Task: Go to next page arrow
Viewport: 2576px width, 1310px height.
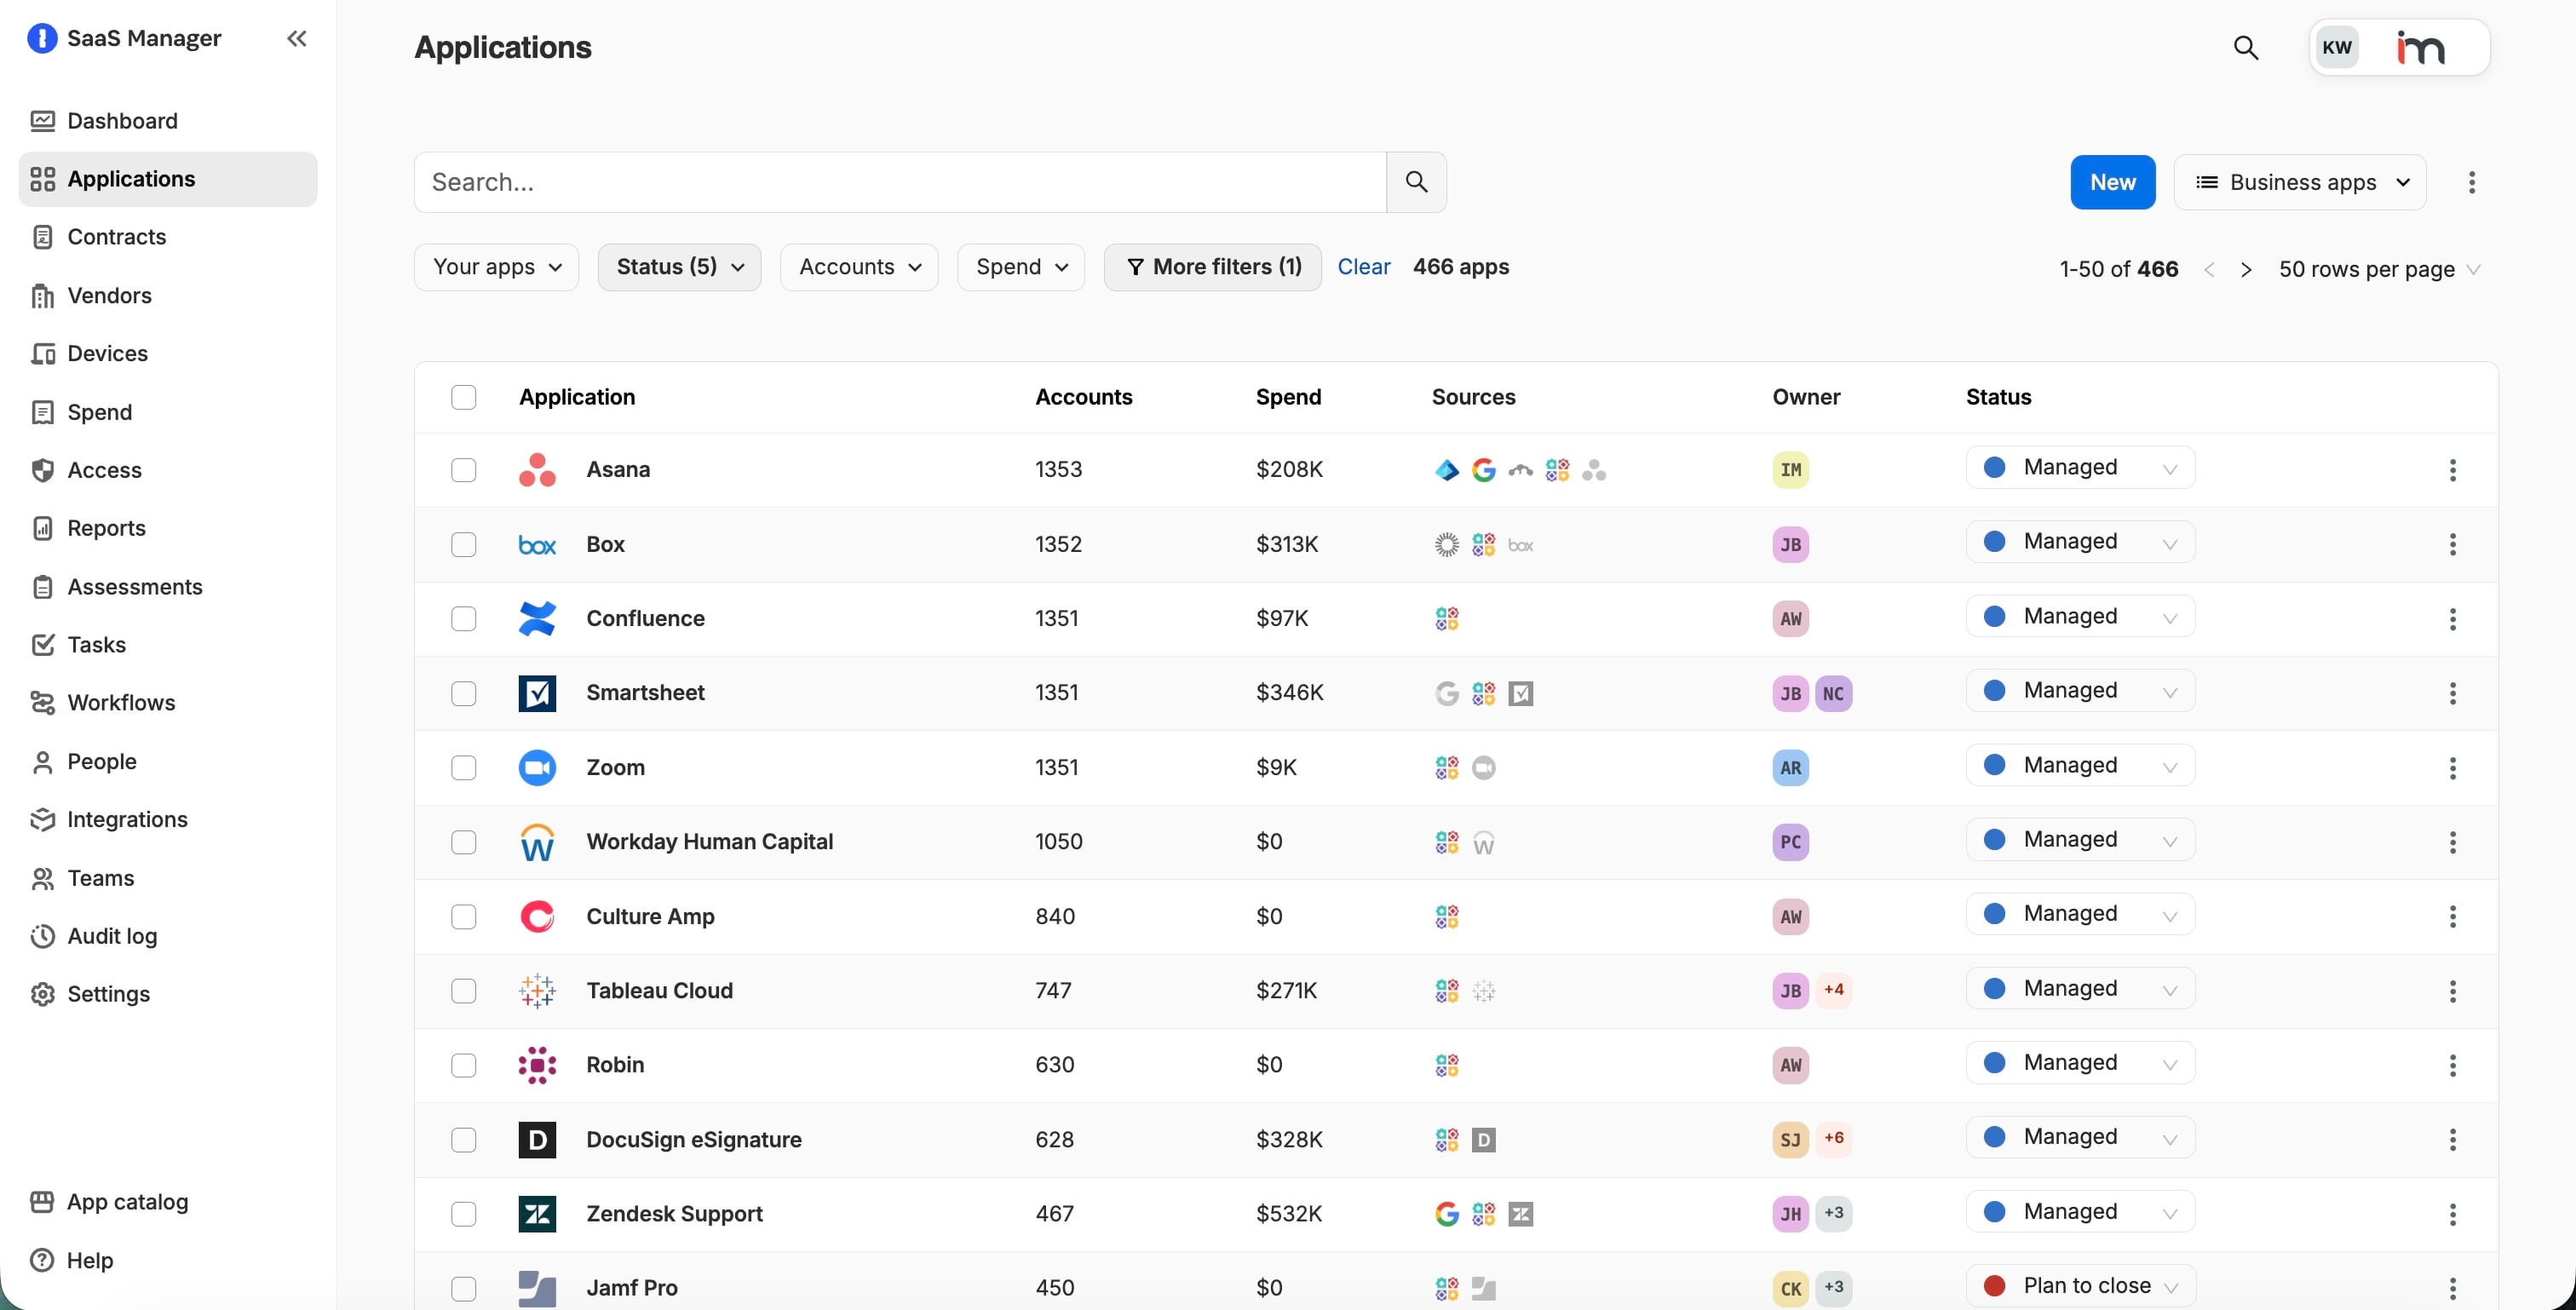Action: (2246, 270)
